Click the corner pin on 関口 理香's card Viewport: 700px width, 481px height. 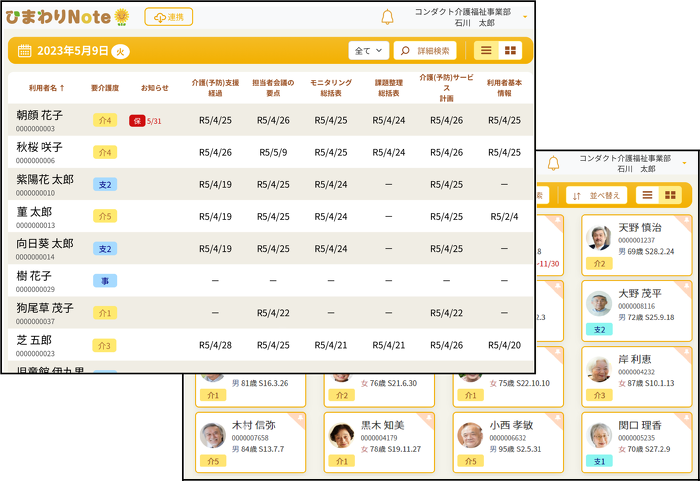(x=684, y=418)
